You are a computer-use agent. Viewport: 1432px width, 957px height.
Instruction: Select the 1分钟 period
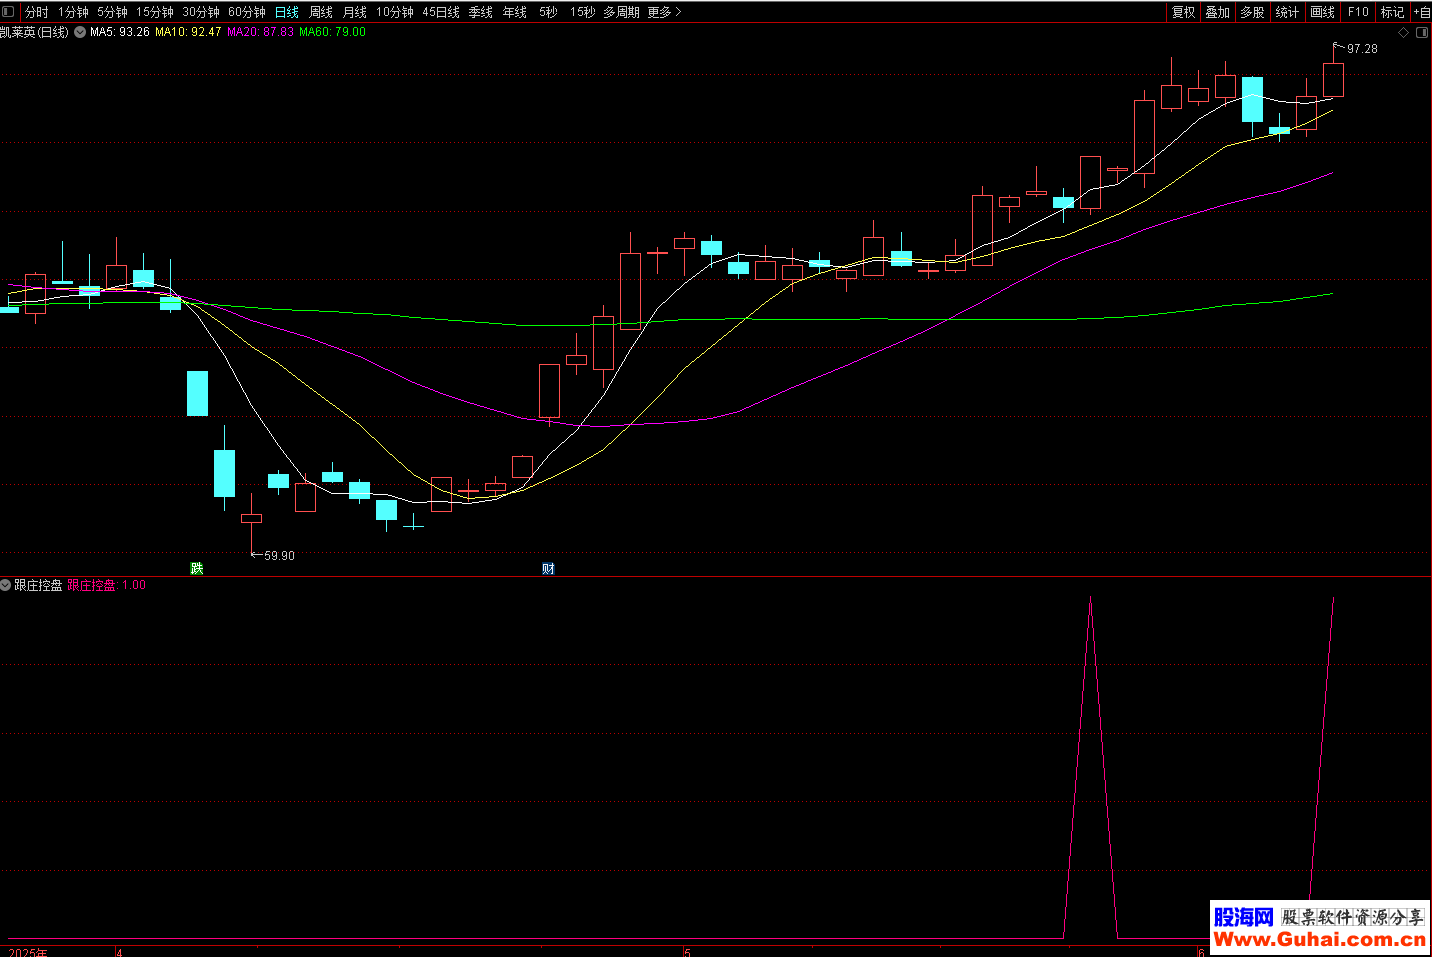pyautogui.click(x=73, y=12)
